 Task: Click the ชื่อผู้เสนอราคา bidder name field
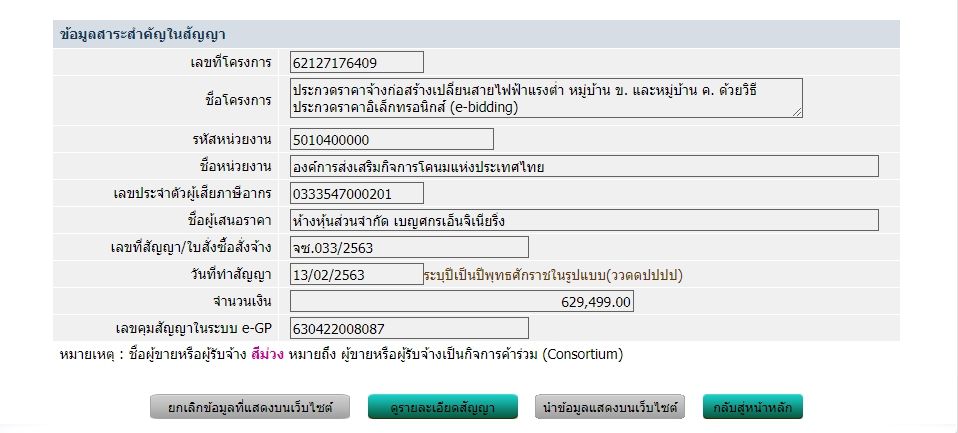(x=584, y=220)
